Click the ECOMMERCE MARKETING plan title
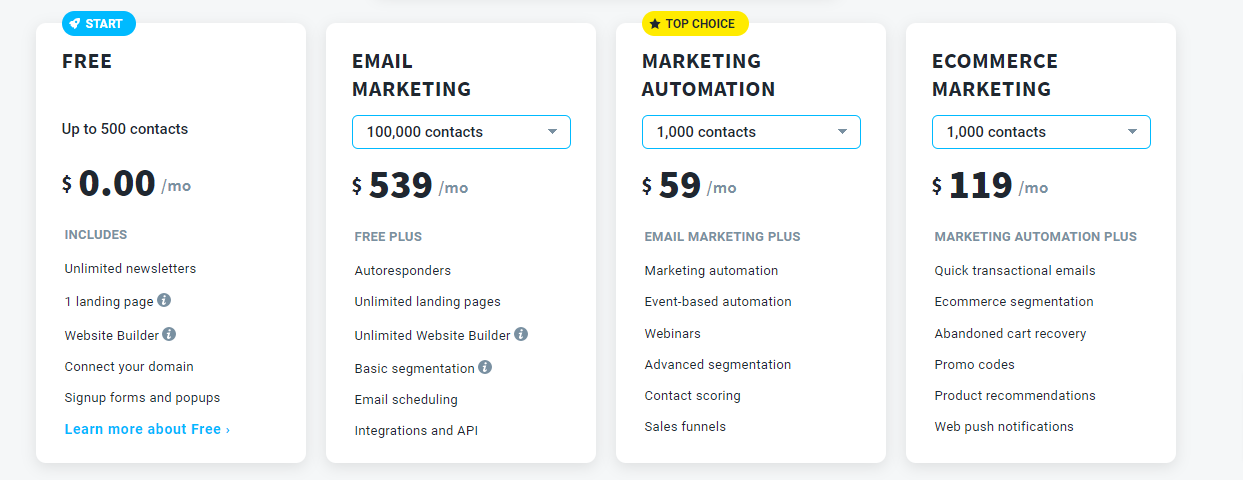1243x480 pixels. tap(994, 75)
